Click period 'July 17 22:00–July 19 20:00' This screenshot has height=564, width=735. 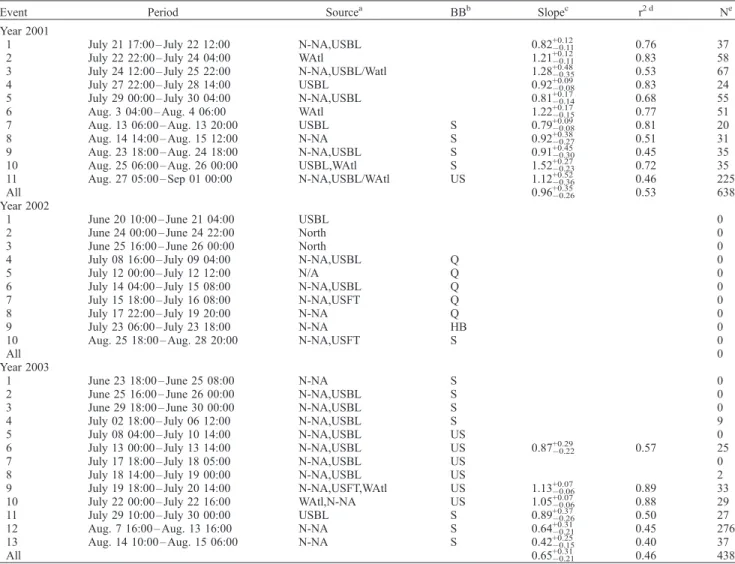159,314
